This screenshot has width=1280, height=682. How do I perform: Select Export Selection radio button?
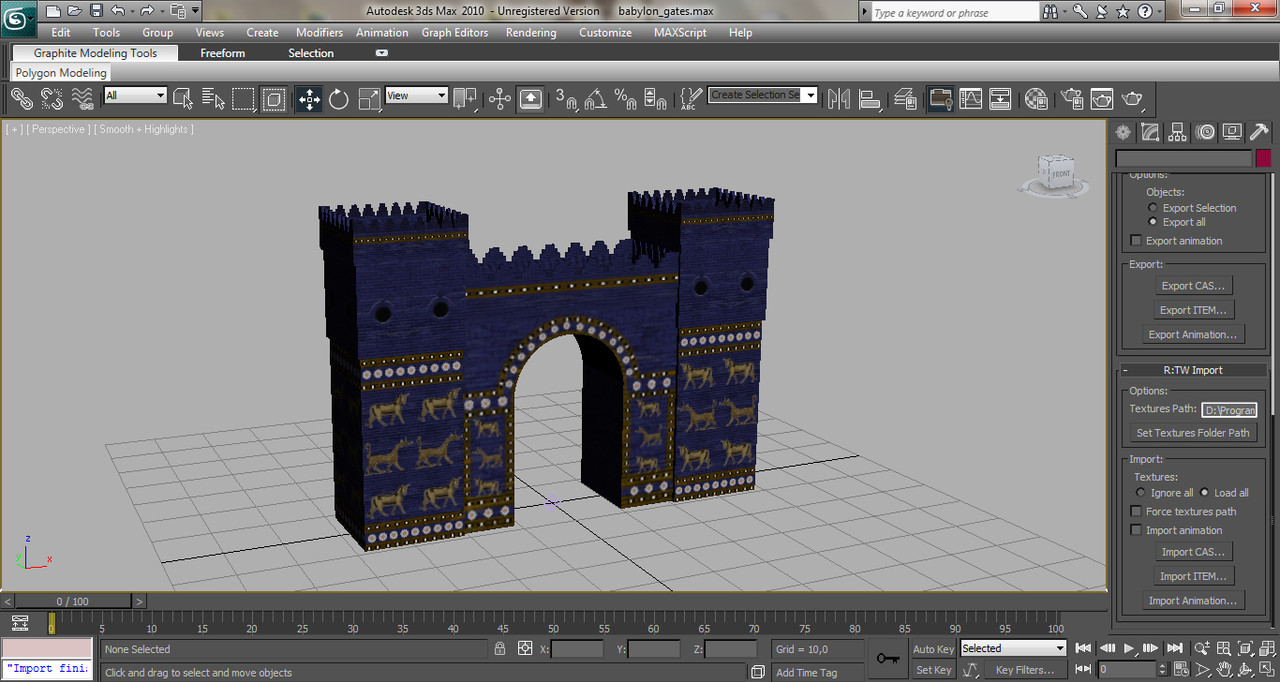coord(1153,208)
